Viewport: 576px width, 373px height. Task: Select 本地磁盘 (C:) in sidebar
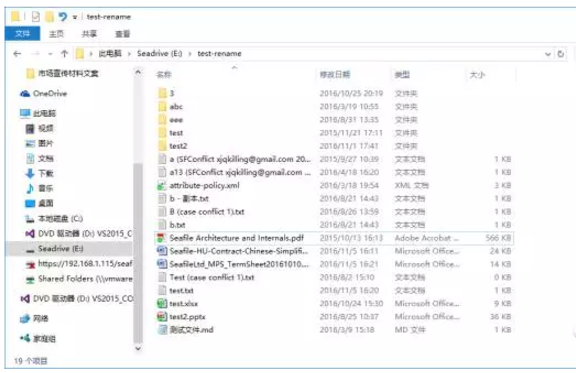[x=54, y=219]
